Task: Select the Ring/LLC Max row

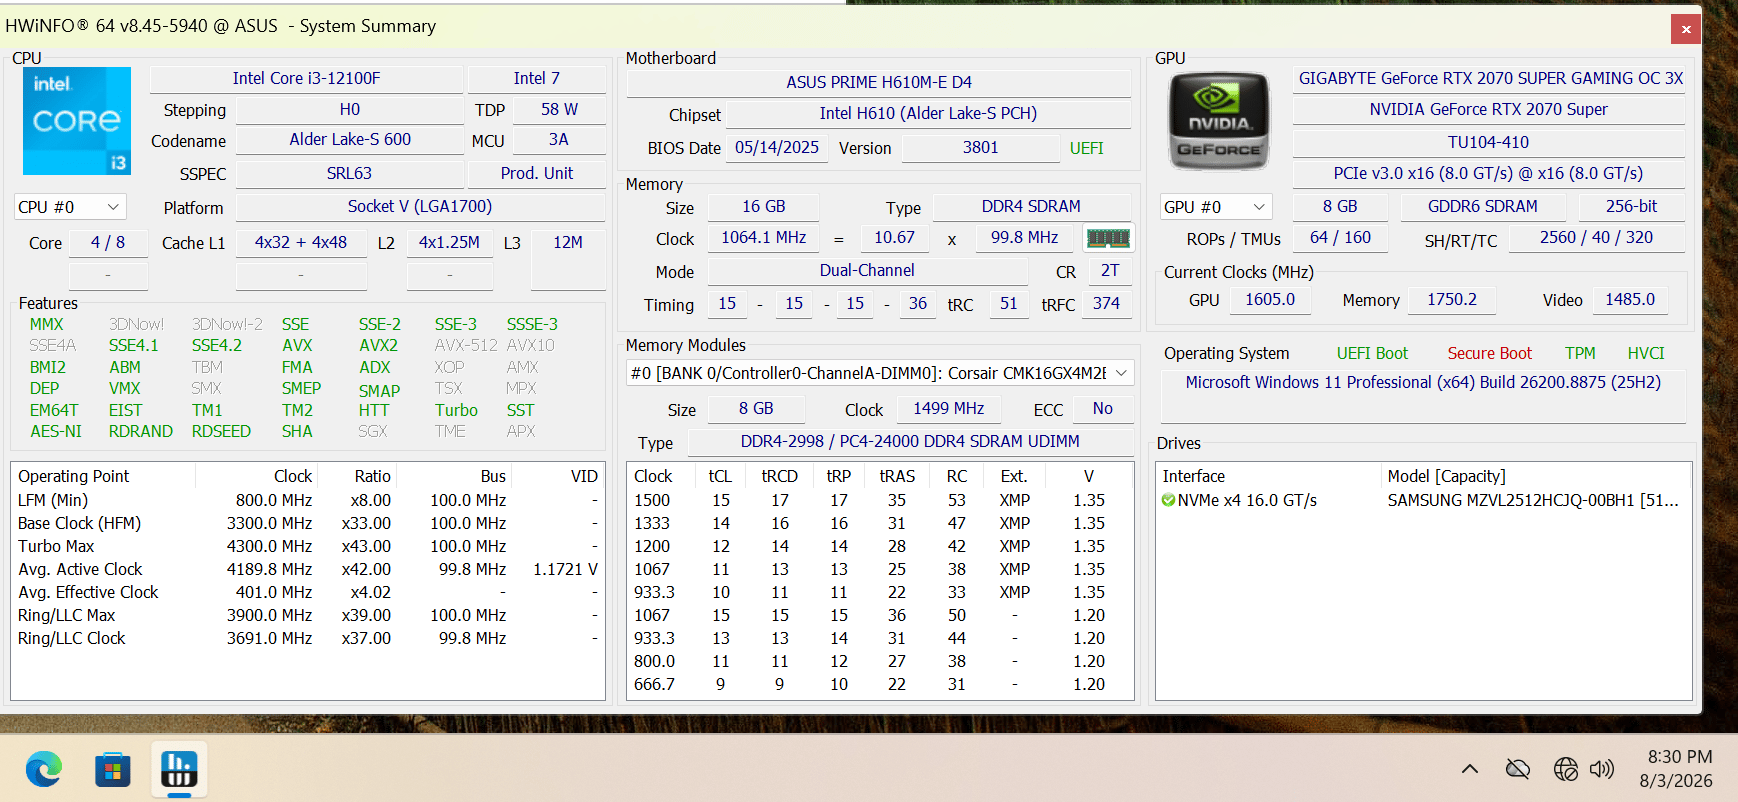Action: 308,615
